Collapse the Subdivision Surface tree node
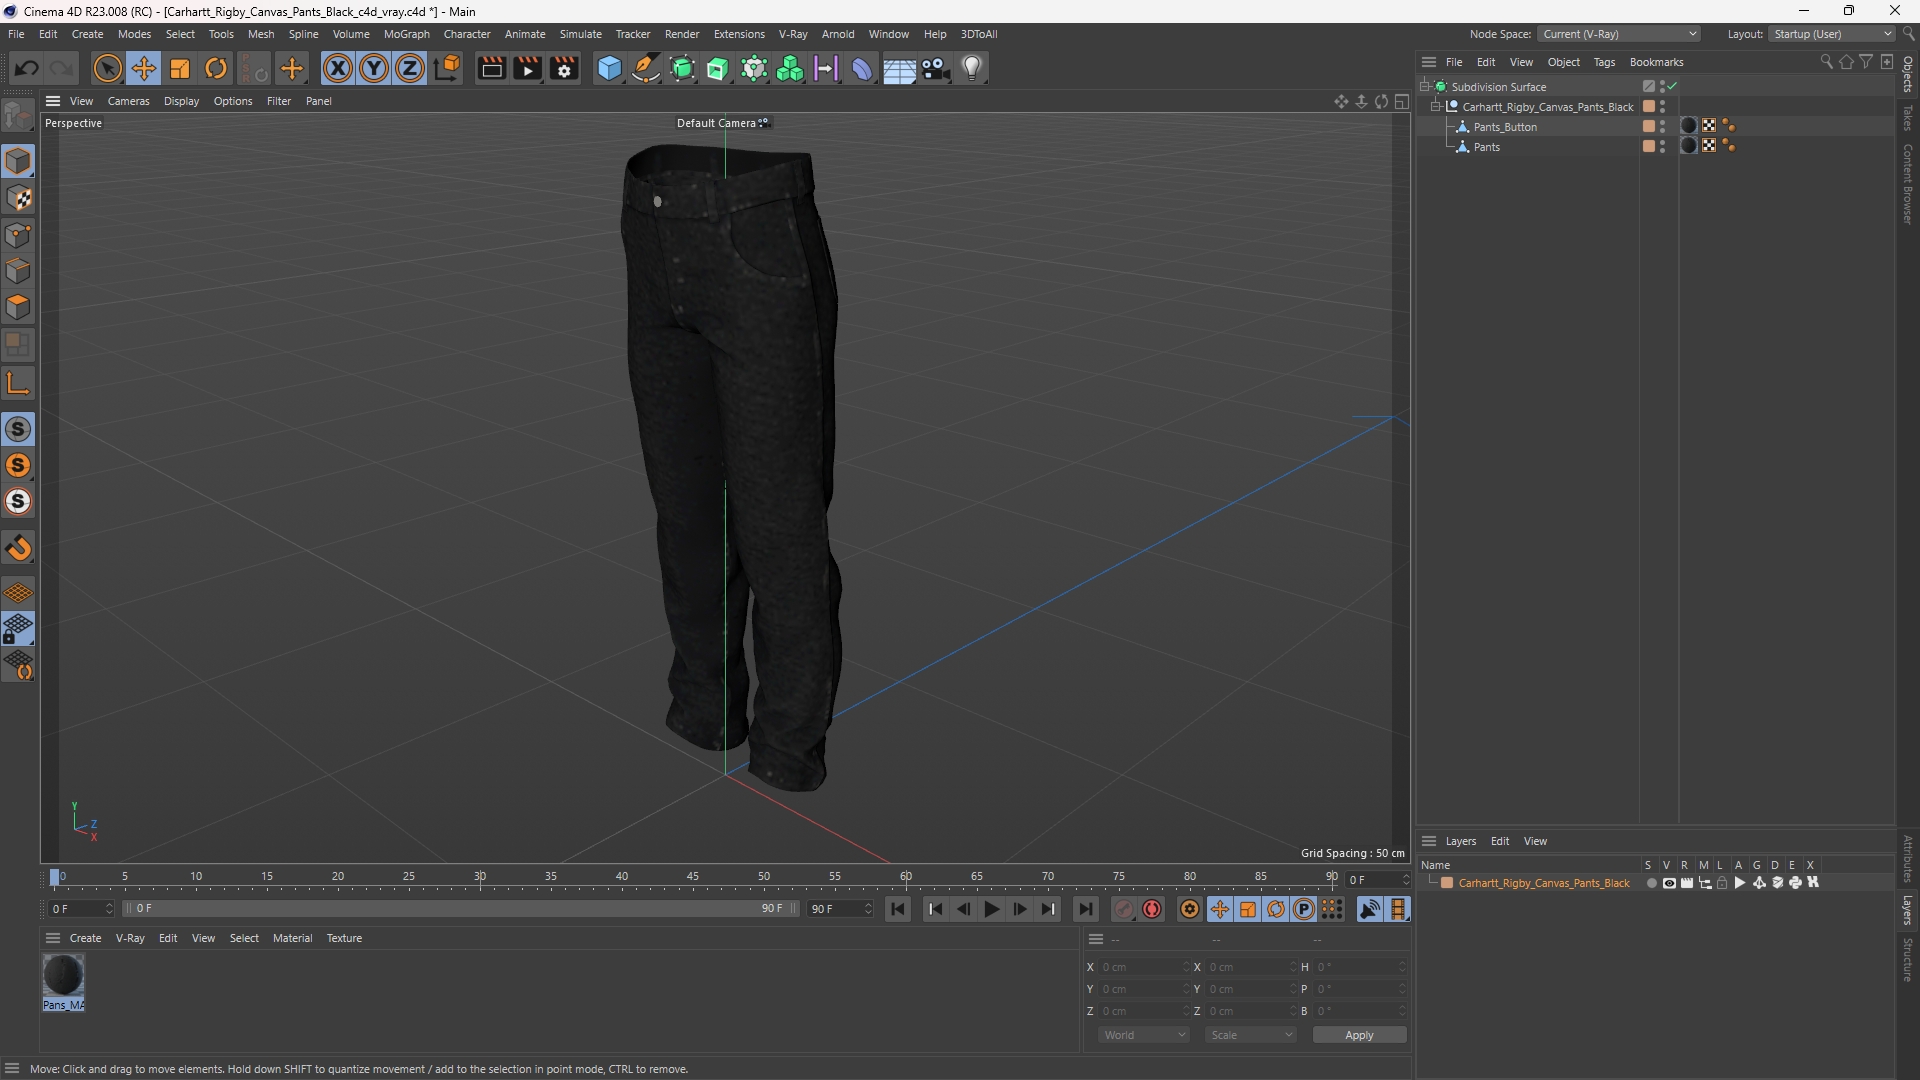The width and height of the screenshot is (1920, 1080). click(1425, 87)
